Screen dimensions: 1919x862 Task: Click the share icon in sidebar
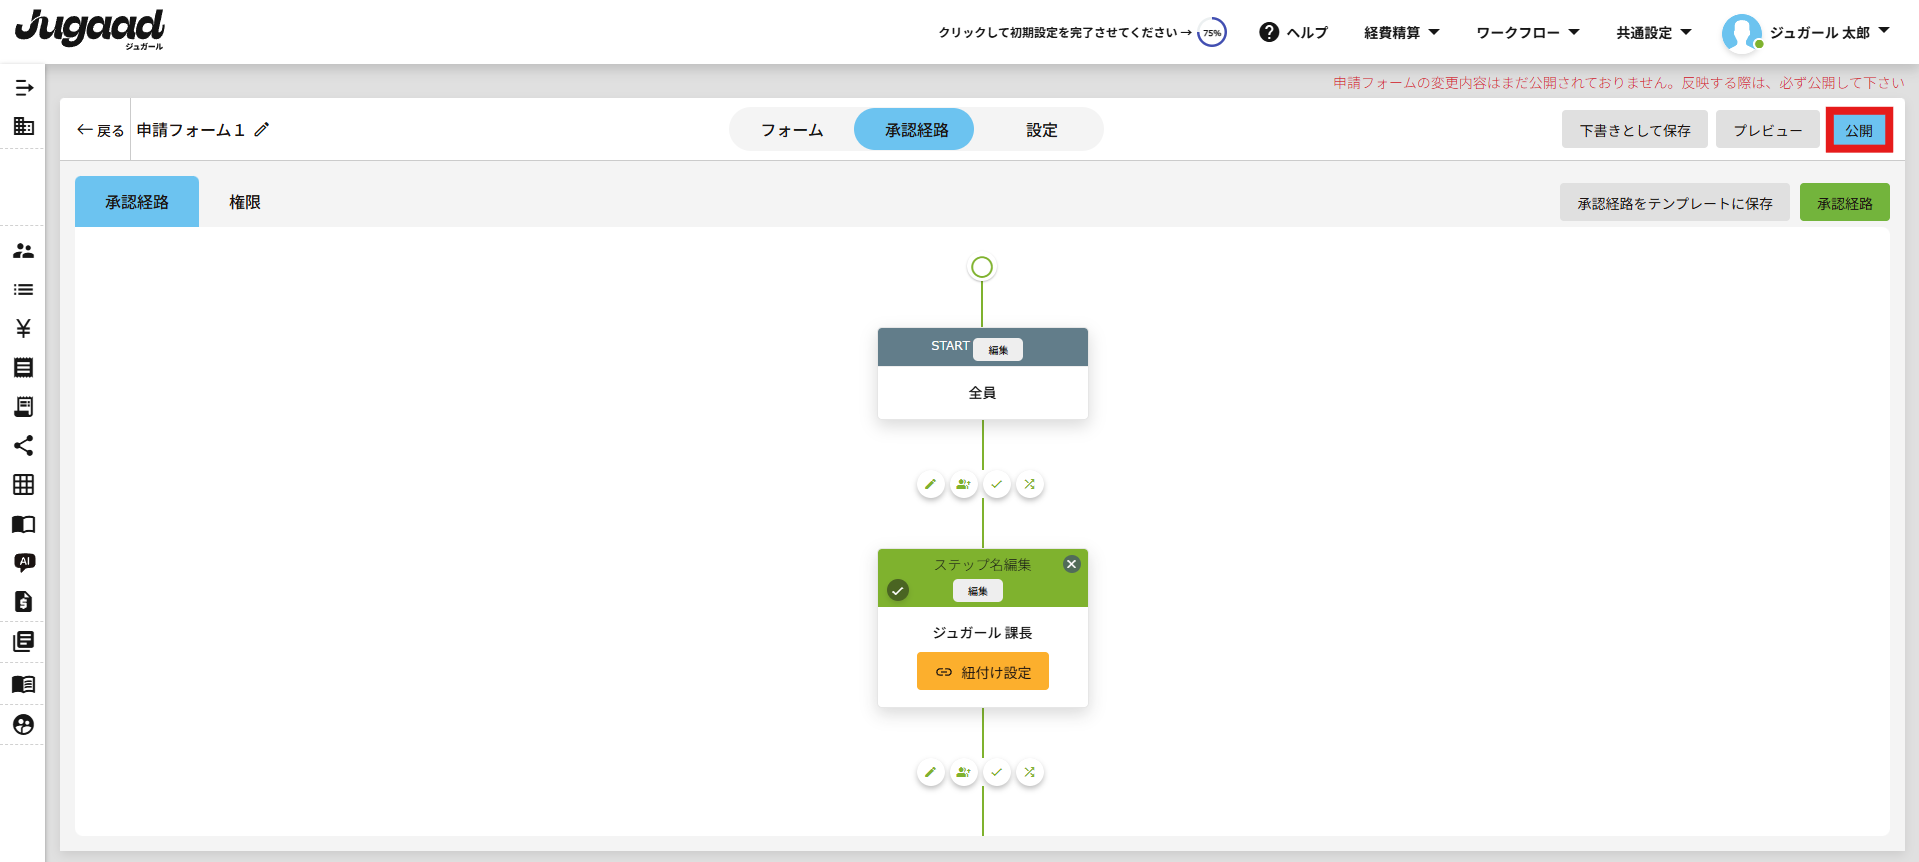(24, 446)
